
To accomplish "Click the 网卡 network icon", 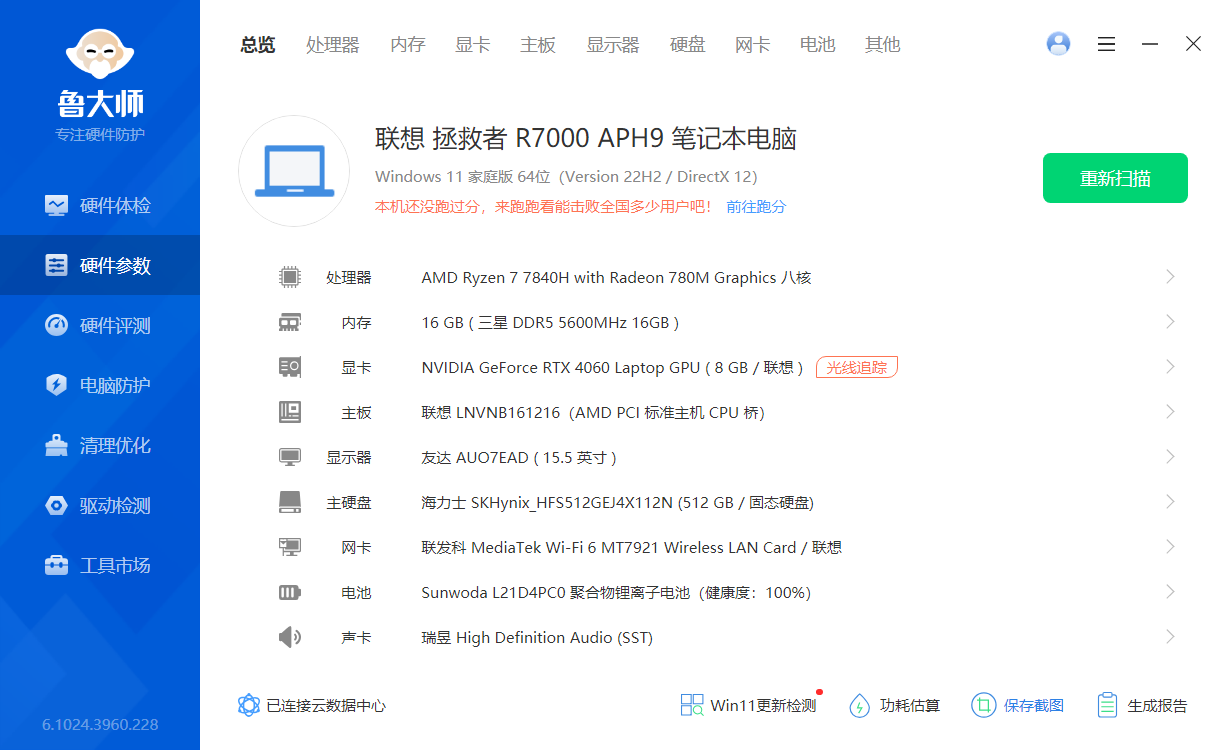I will tap(290, 547).
